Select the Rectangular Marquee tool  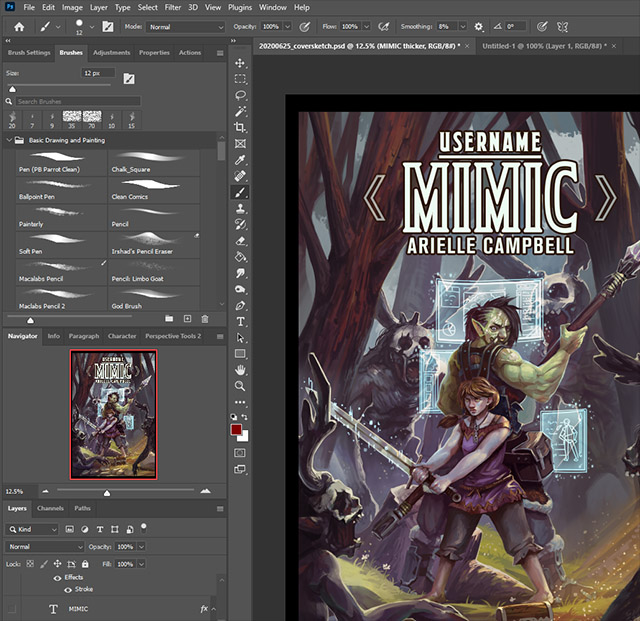[240, 79]
